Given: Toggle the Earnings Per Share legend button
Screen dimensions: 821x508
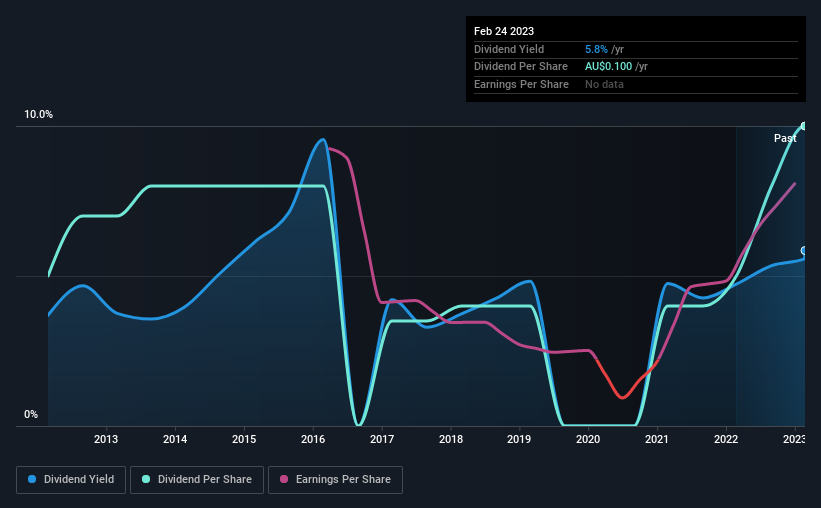Looking at the screenshot, I should point(335,480).
